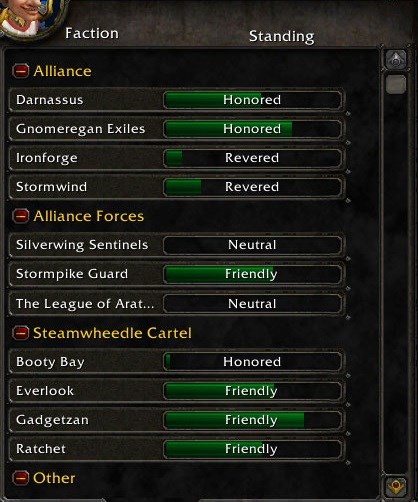Select the Darnassus faction row
Viewport: 418px width, 502px height.
[177, 100]
